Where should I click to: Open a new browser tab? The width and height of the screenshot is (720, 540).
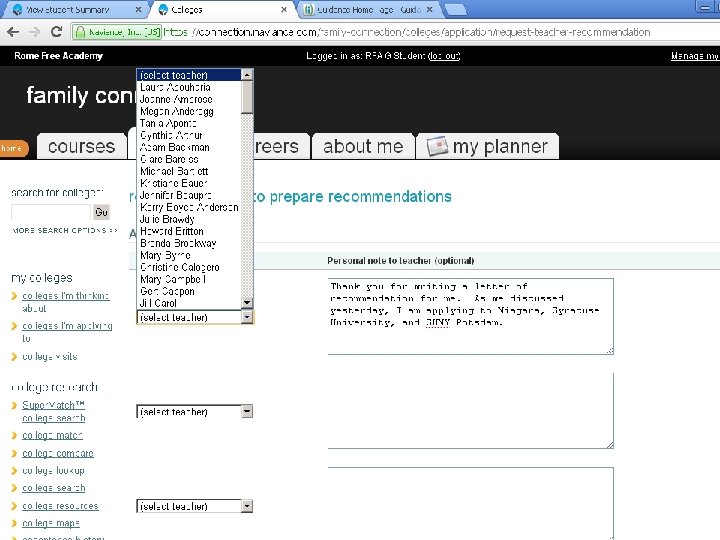[455, 10]
